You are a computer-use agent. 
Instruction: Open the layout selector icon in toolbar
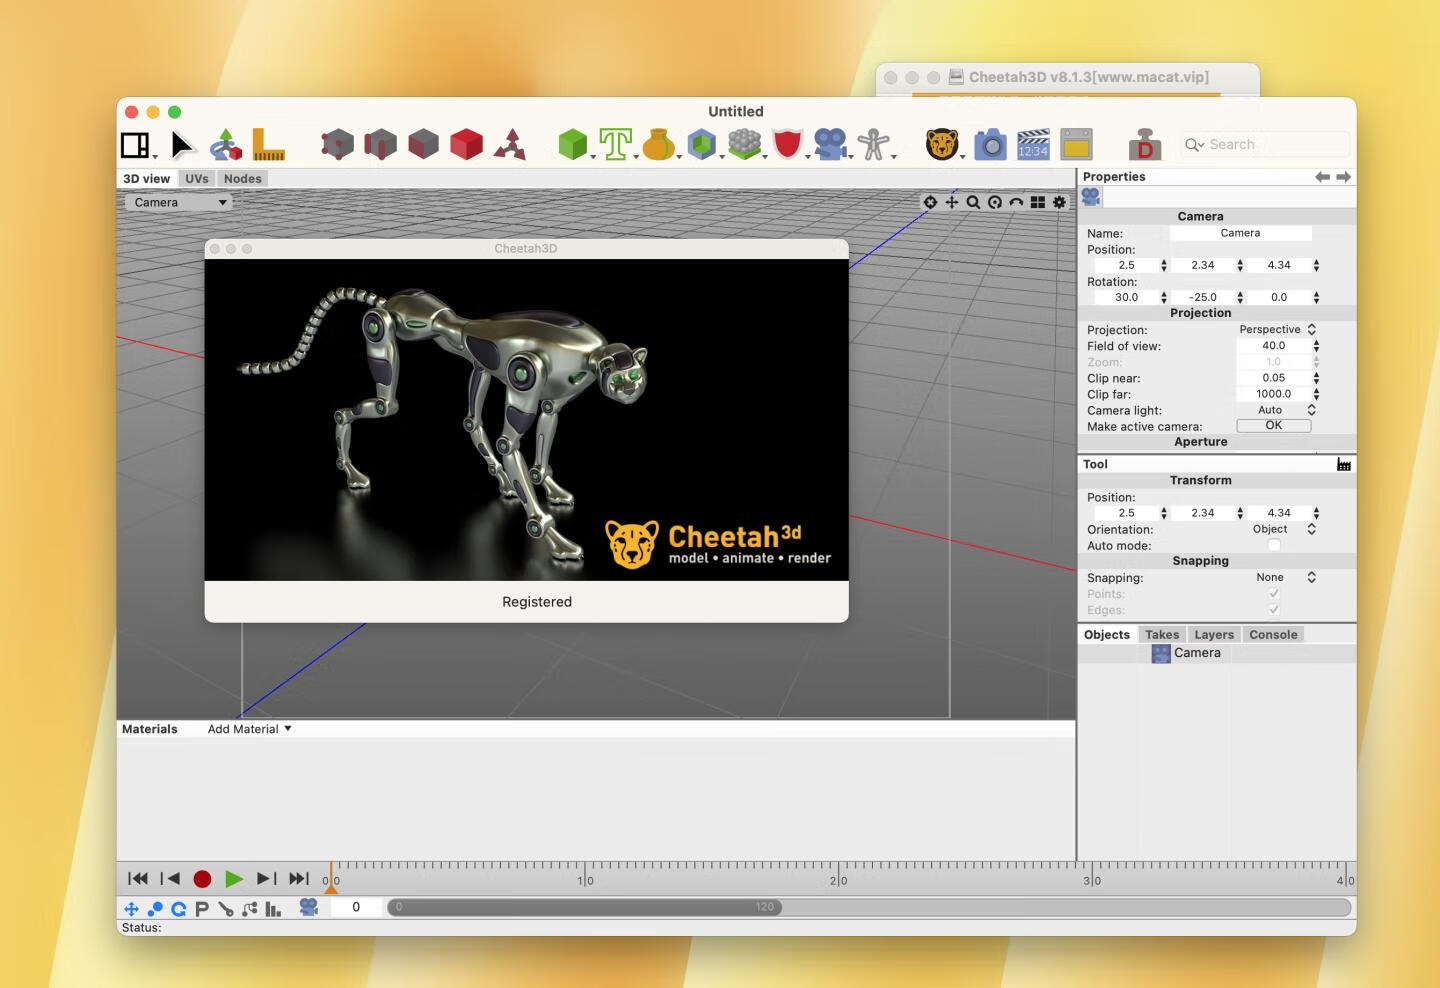point(136,146)
